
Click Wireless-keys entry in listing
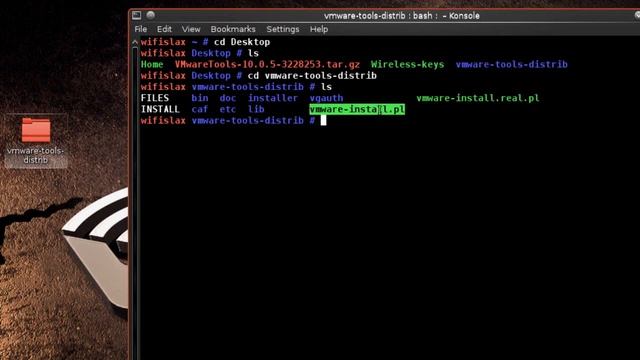(x=407, y=64)
